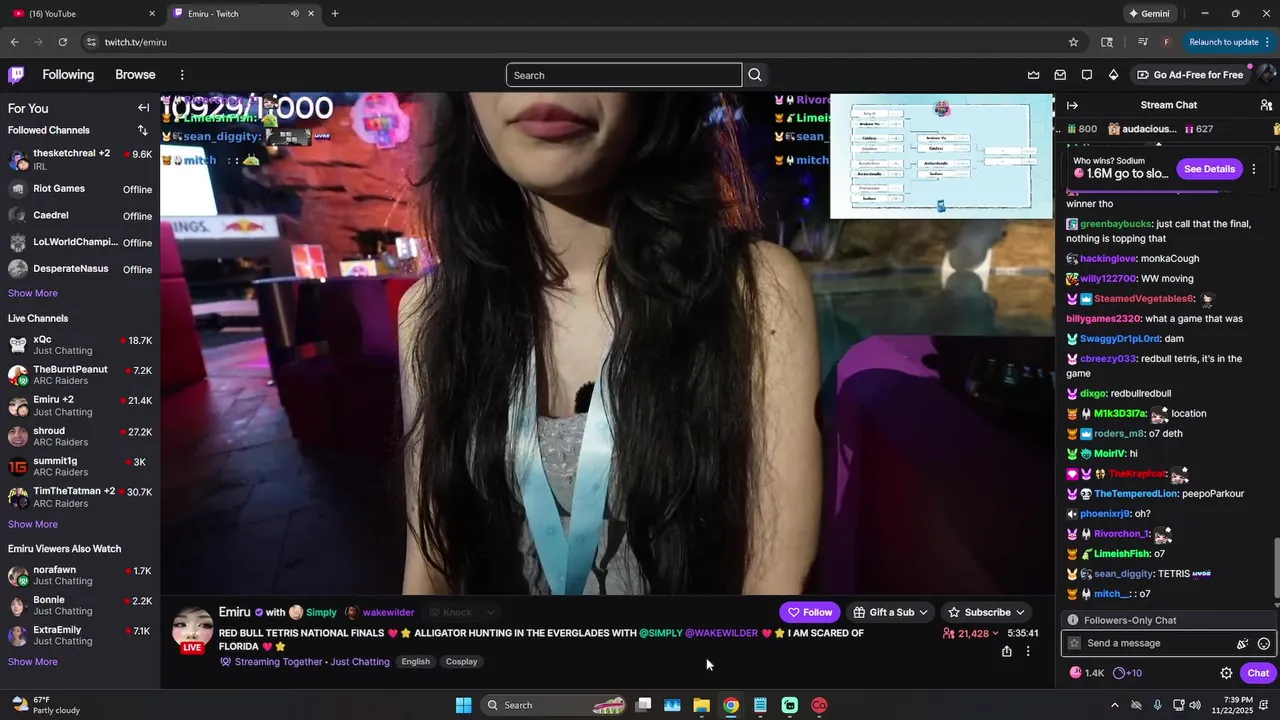Open channel points balance 1.4K
This screenshot has height=720, width=1280.
[1087, 673]
